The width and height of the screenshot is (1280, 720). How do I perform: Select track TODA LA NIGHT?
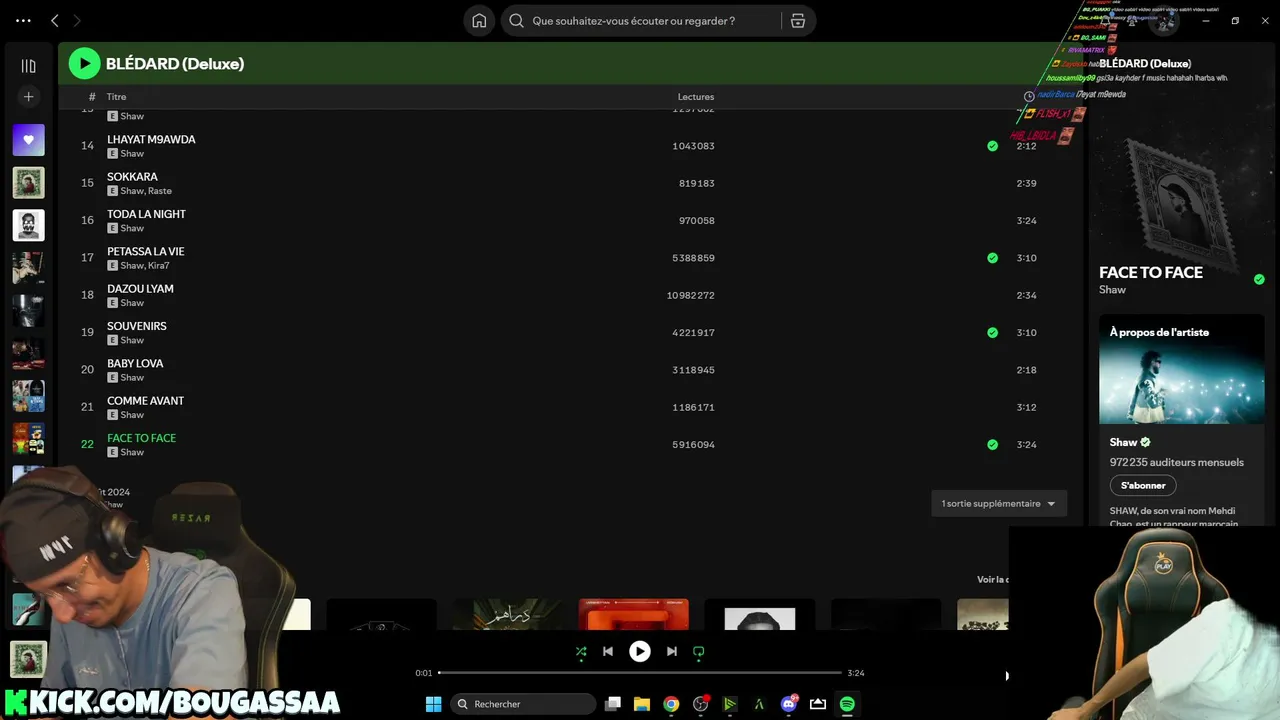pyautogui.click(x=146, y=214)
